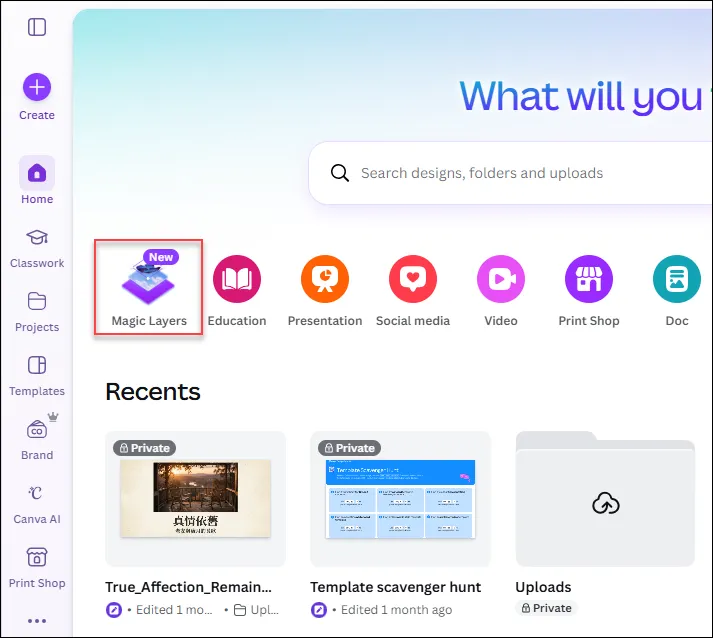
Task: Open Templates in the sidebar
Action: click(37, 377)
